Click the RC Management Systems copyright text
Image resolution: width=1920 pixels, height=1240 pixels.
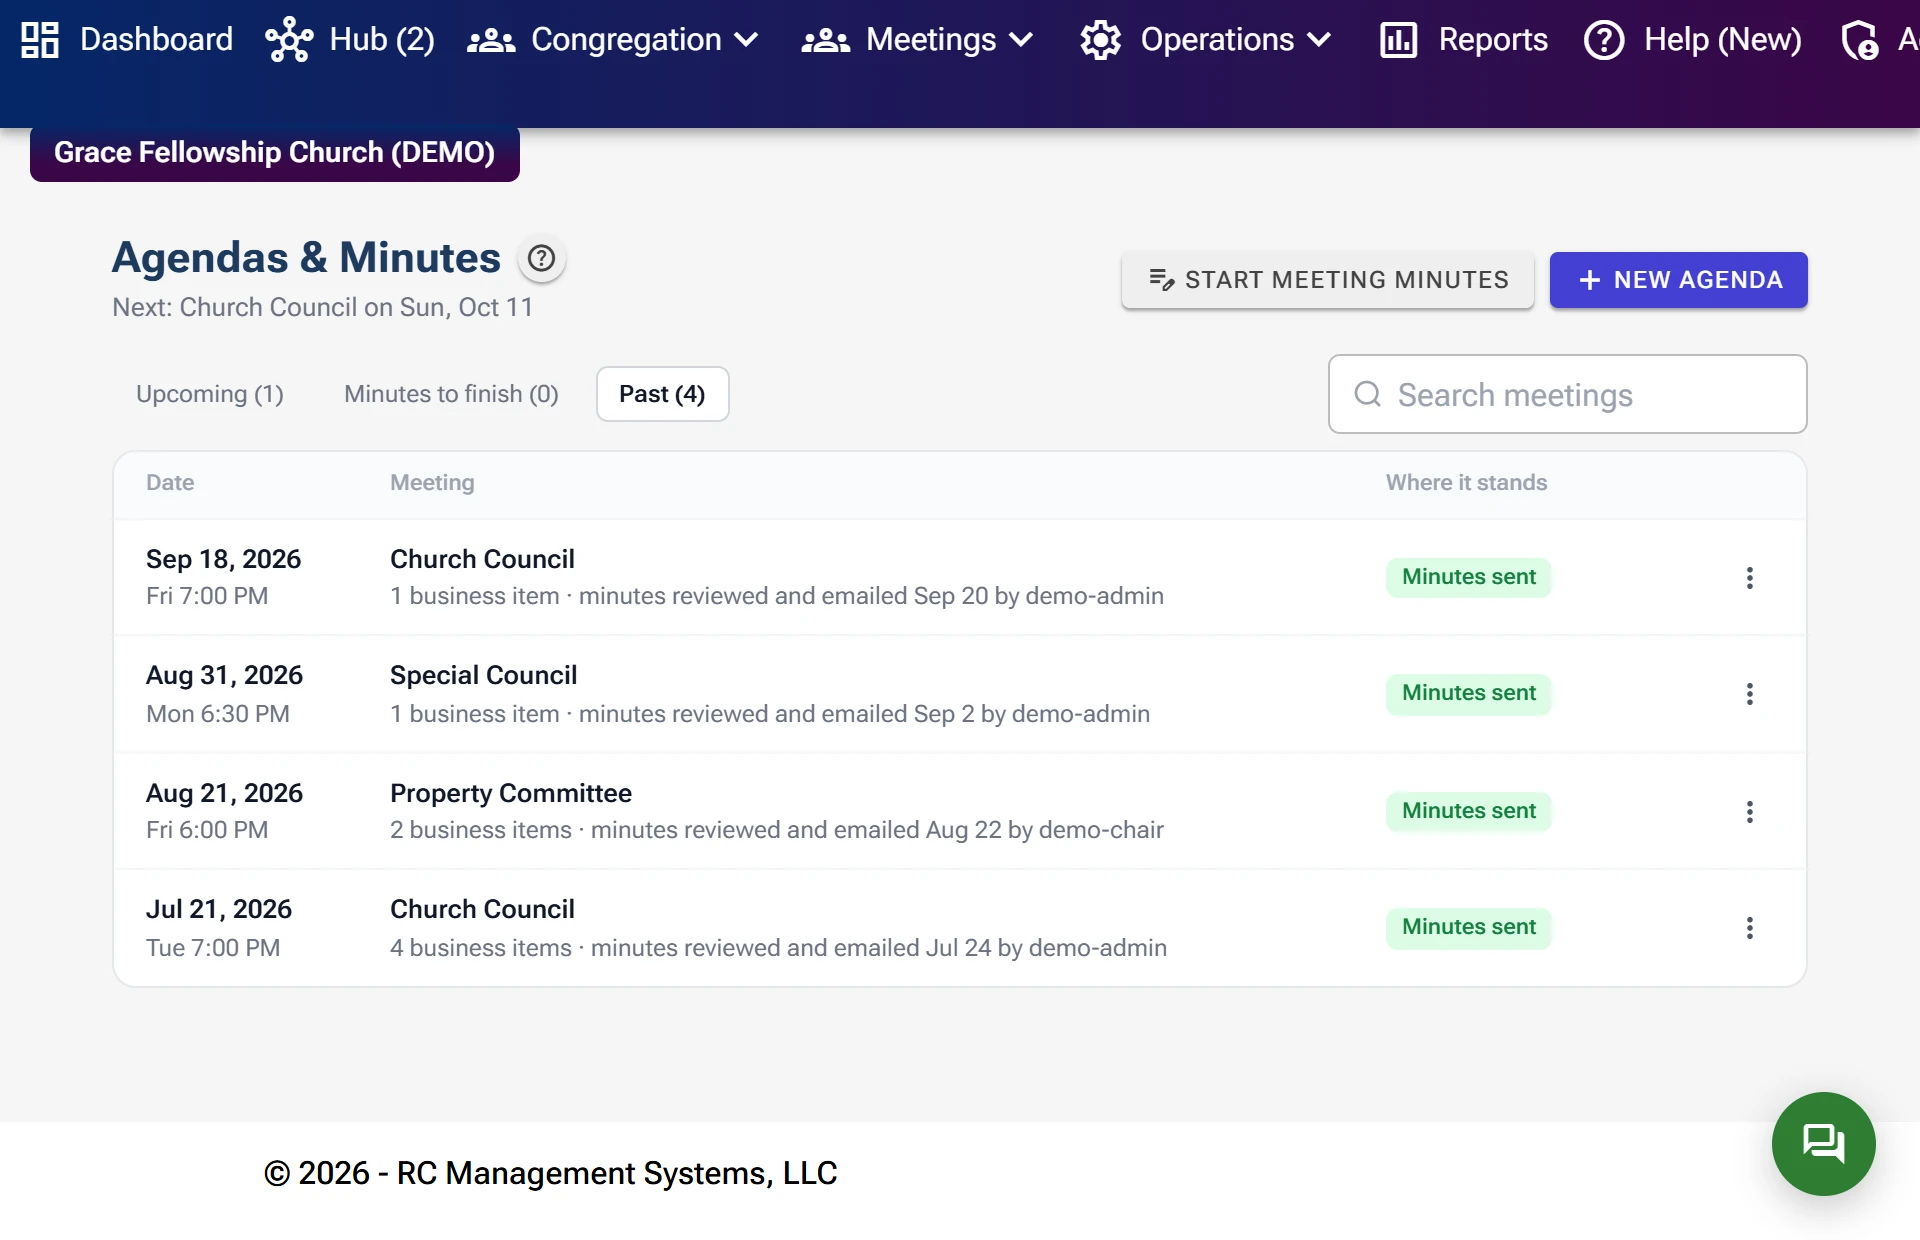pyautogui.click(x=550, y=1173)
